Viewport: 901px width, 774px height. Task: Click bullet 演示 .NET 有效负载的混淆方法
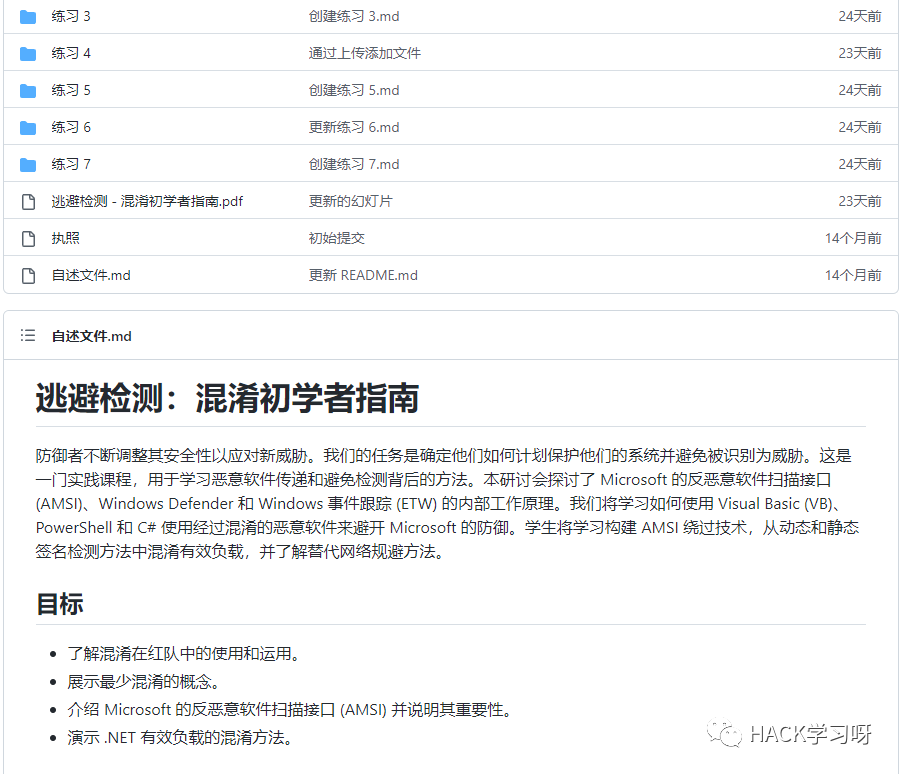[x=180, y=738]
